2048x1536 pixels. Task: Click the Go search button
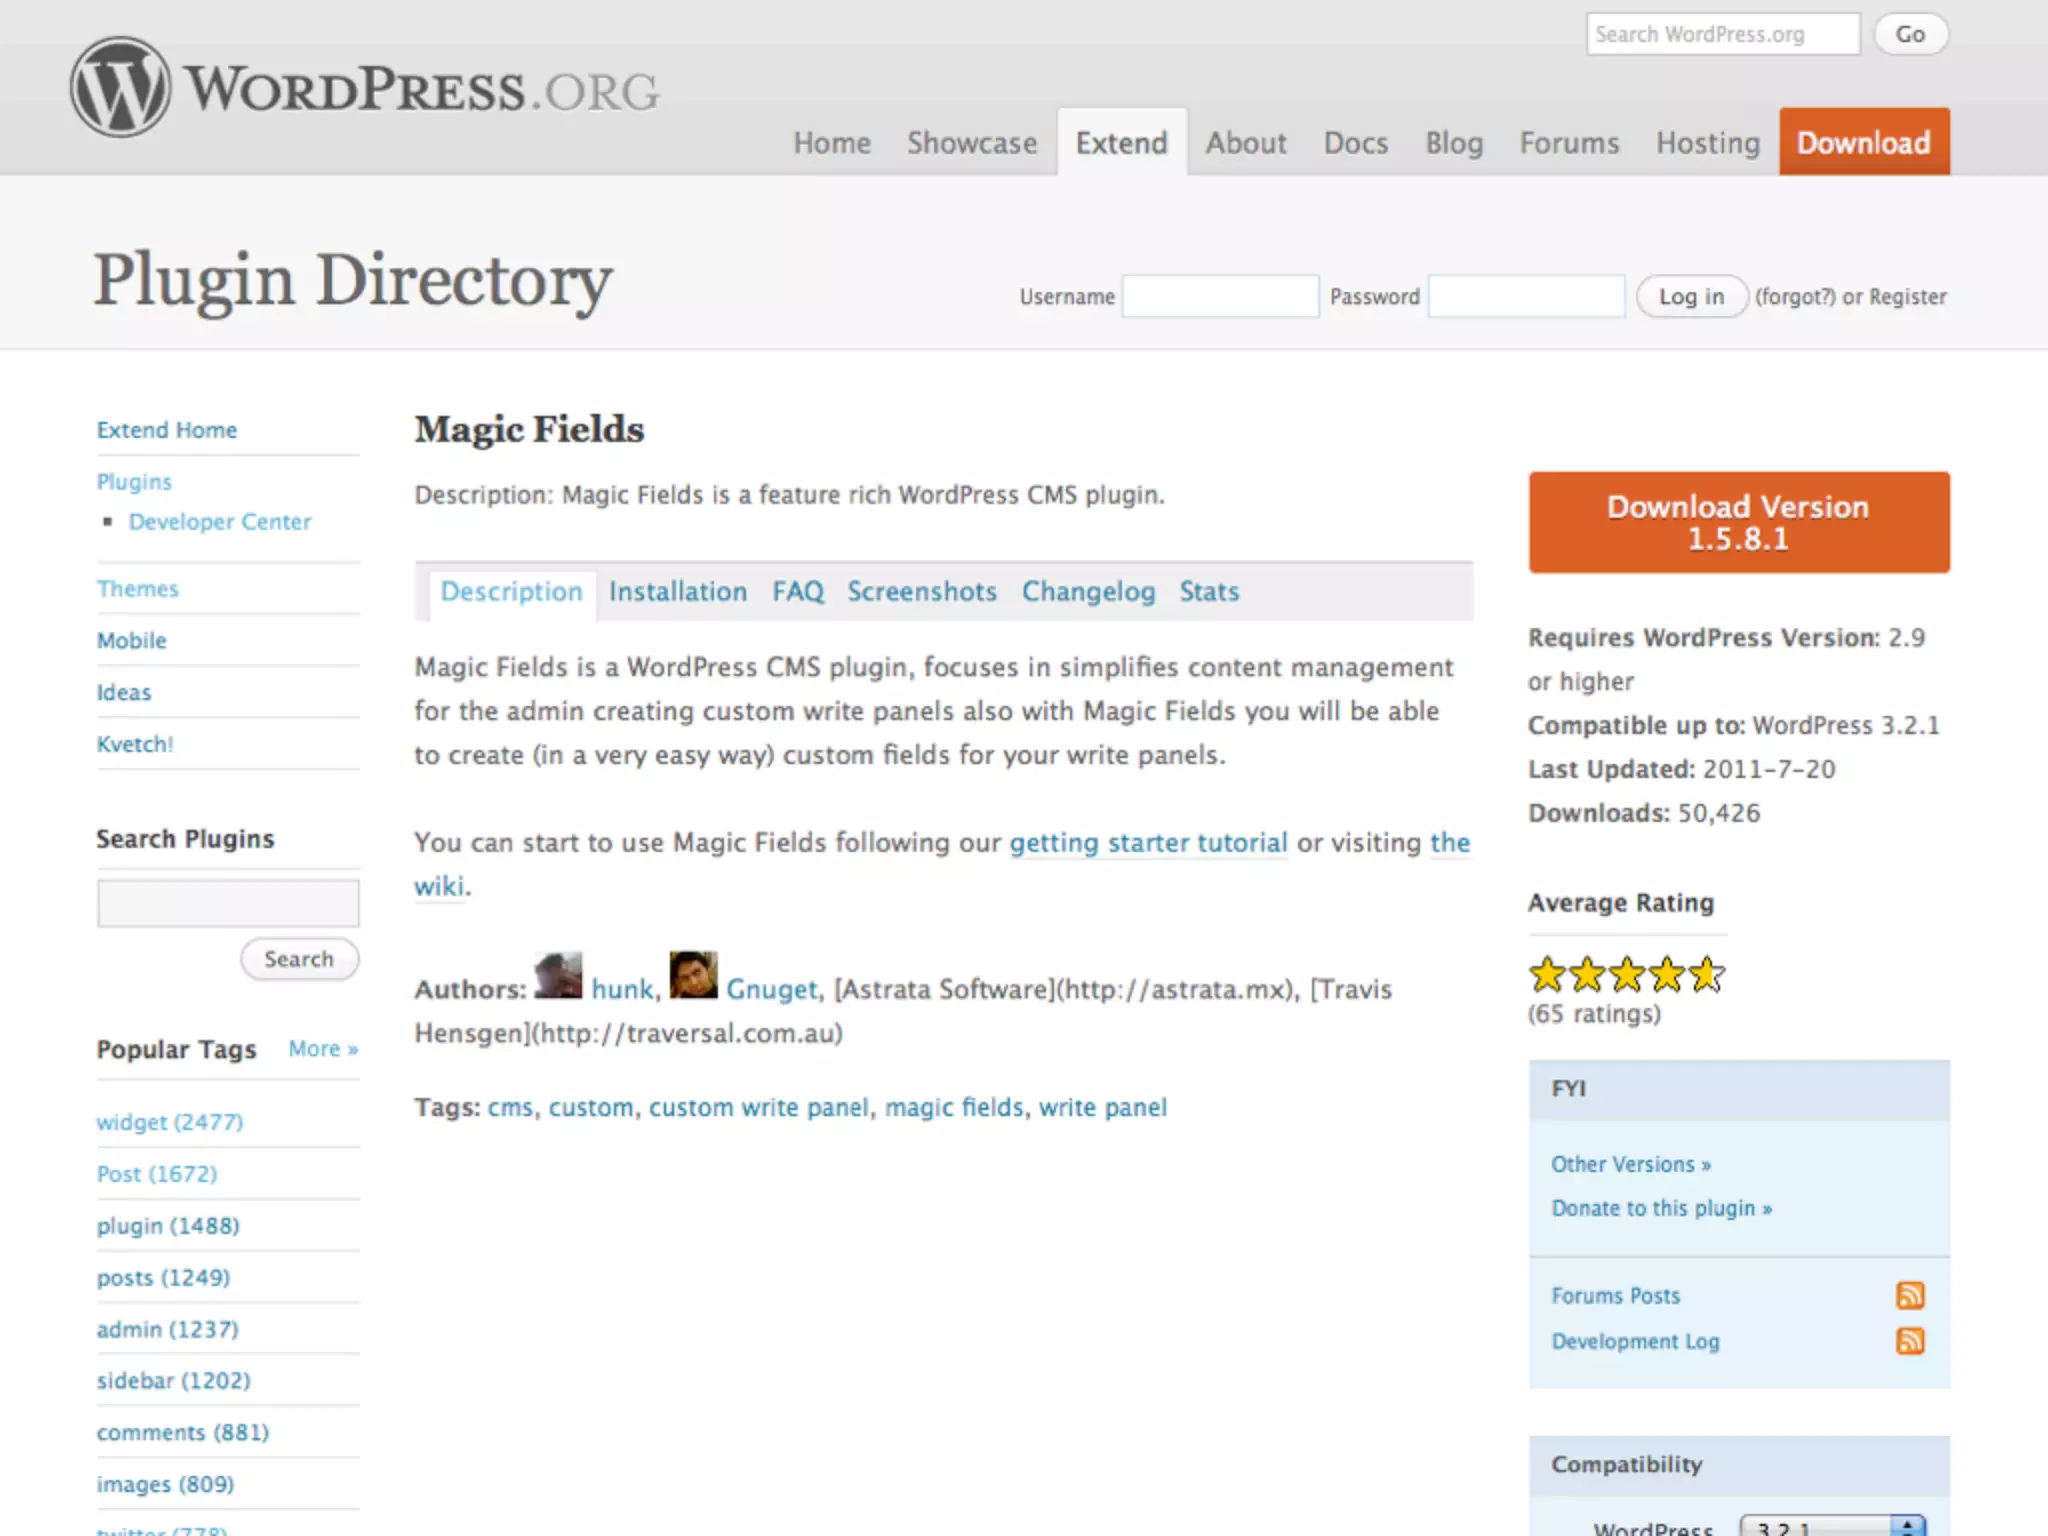click(x=1909, y=34)
